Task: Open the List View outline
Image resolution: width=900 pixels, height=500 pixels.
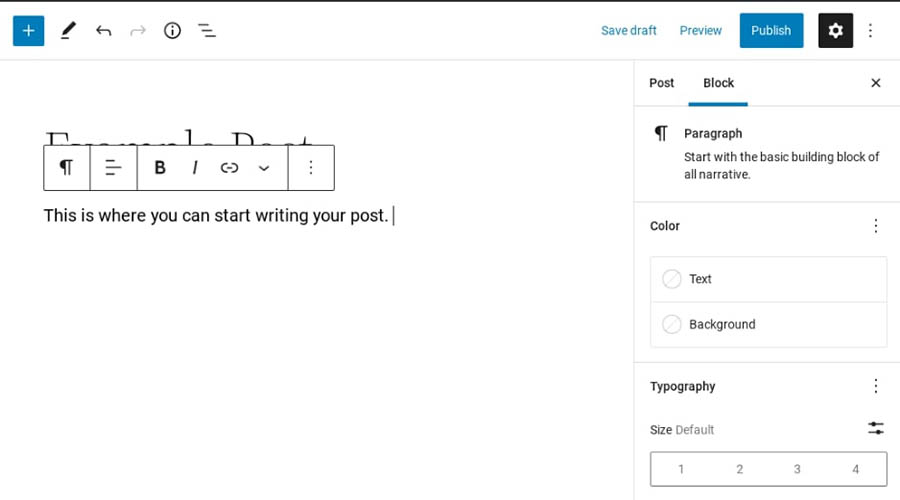Action: 207,30
